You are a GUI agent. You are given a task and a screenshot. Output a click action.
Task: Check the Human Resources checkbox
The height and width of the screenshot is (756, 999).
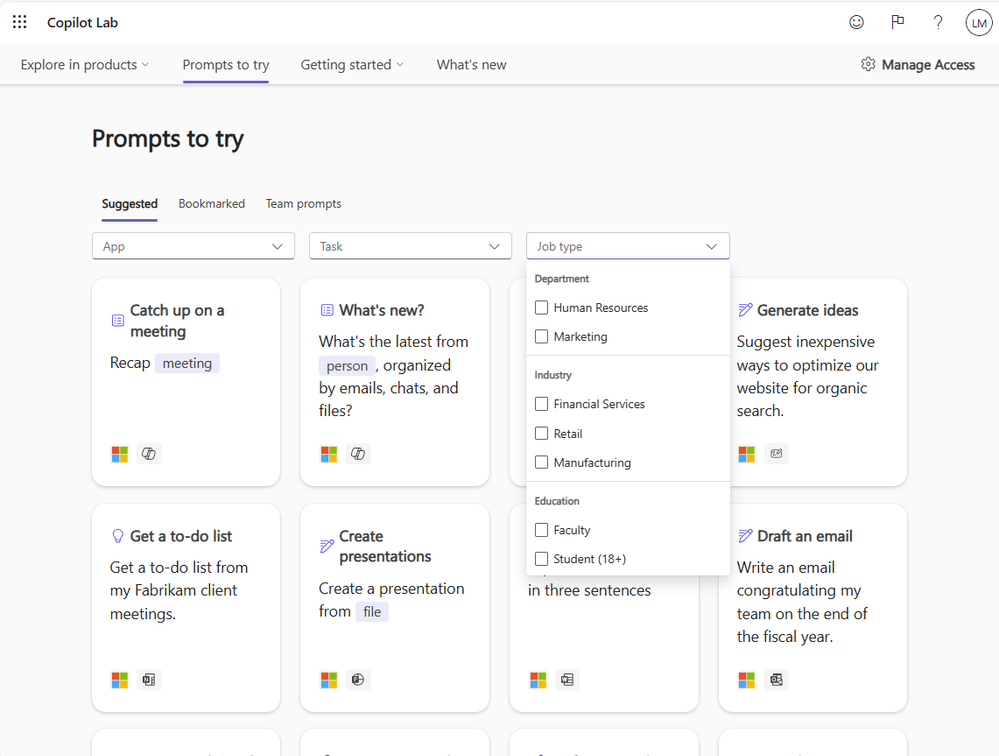tap(542, 308)
